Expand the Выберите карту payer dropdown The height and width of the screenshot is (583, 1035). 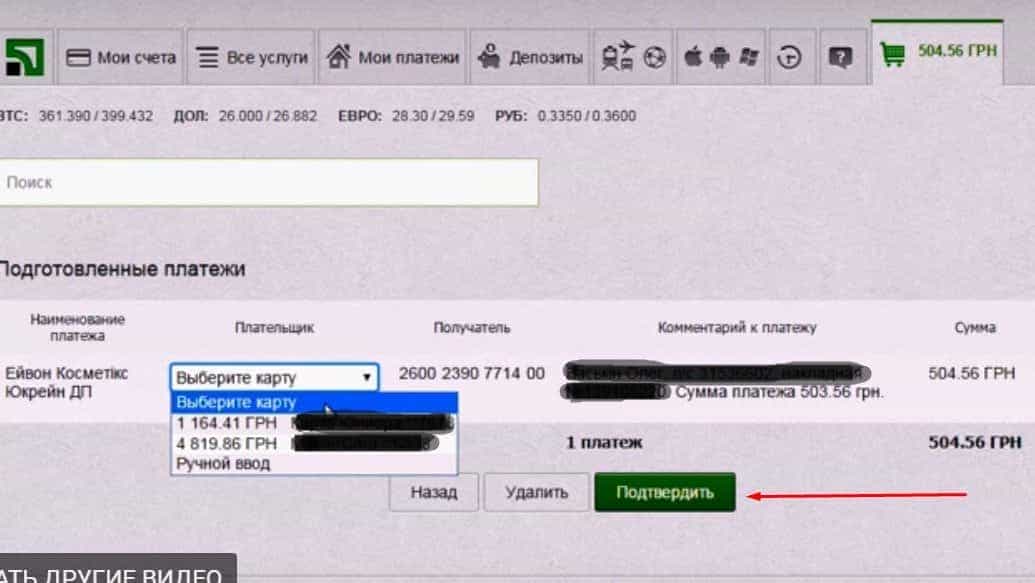pyautogui.click(x=274, y=377)
